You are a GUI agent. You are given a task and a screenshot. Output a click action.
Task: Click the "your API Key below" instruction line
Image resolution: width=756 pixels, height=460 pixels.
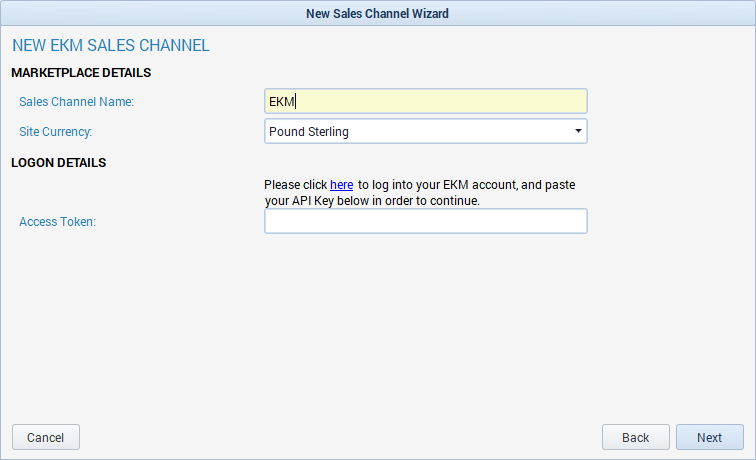click(372, 201)
